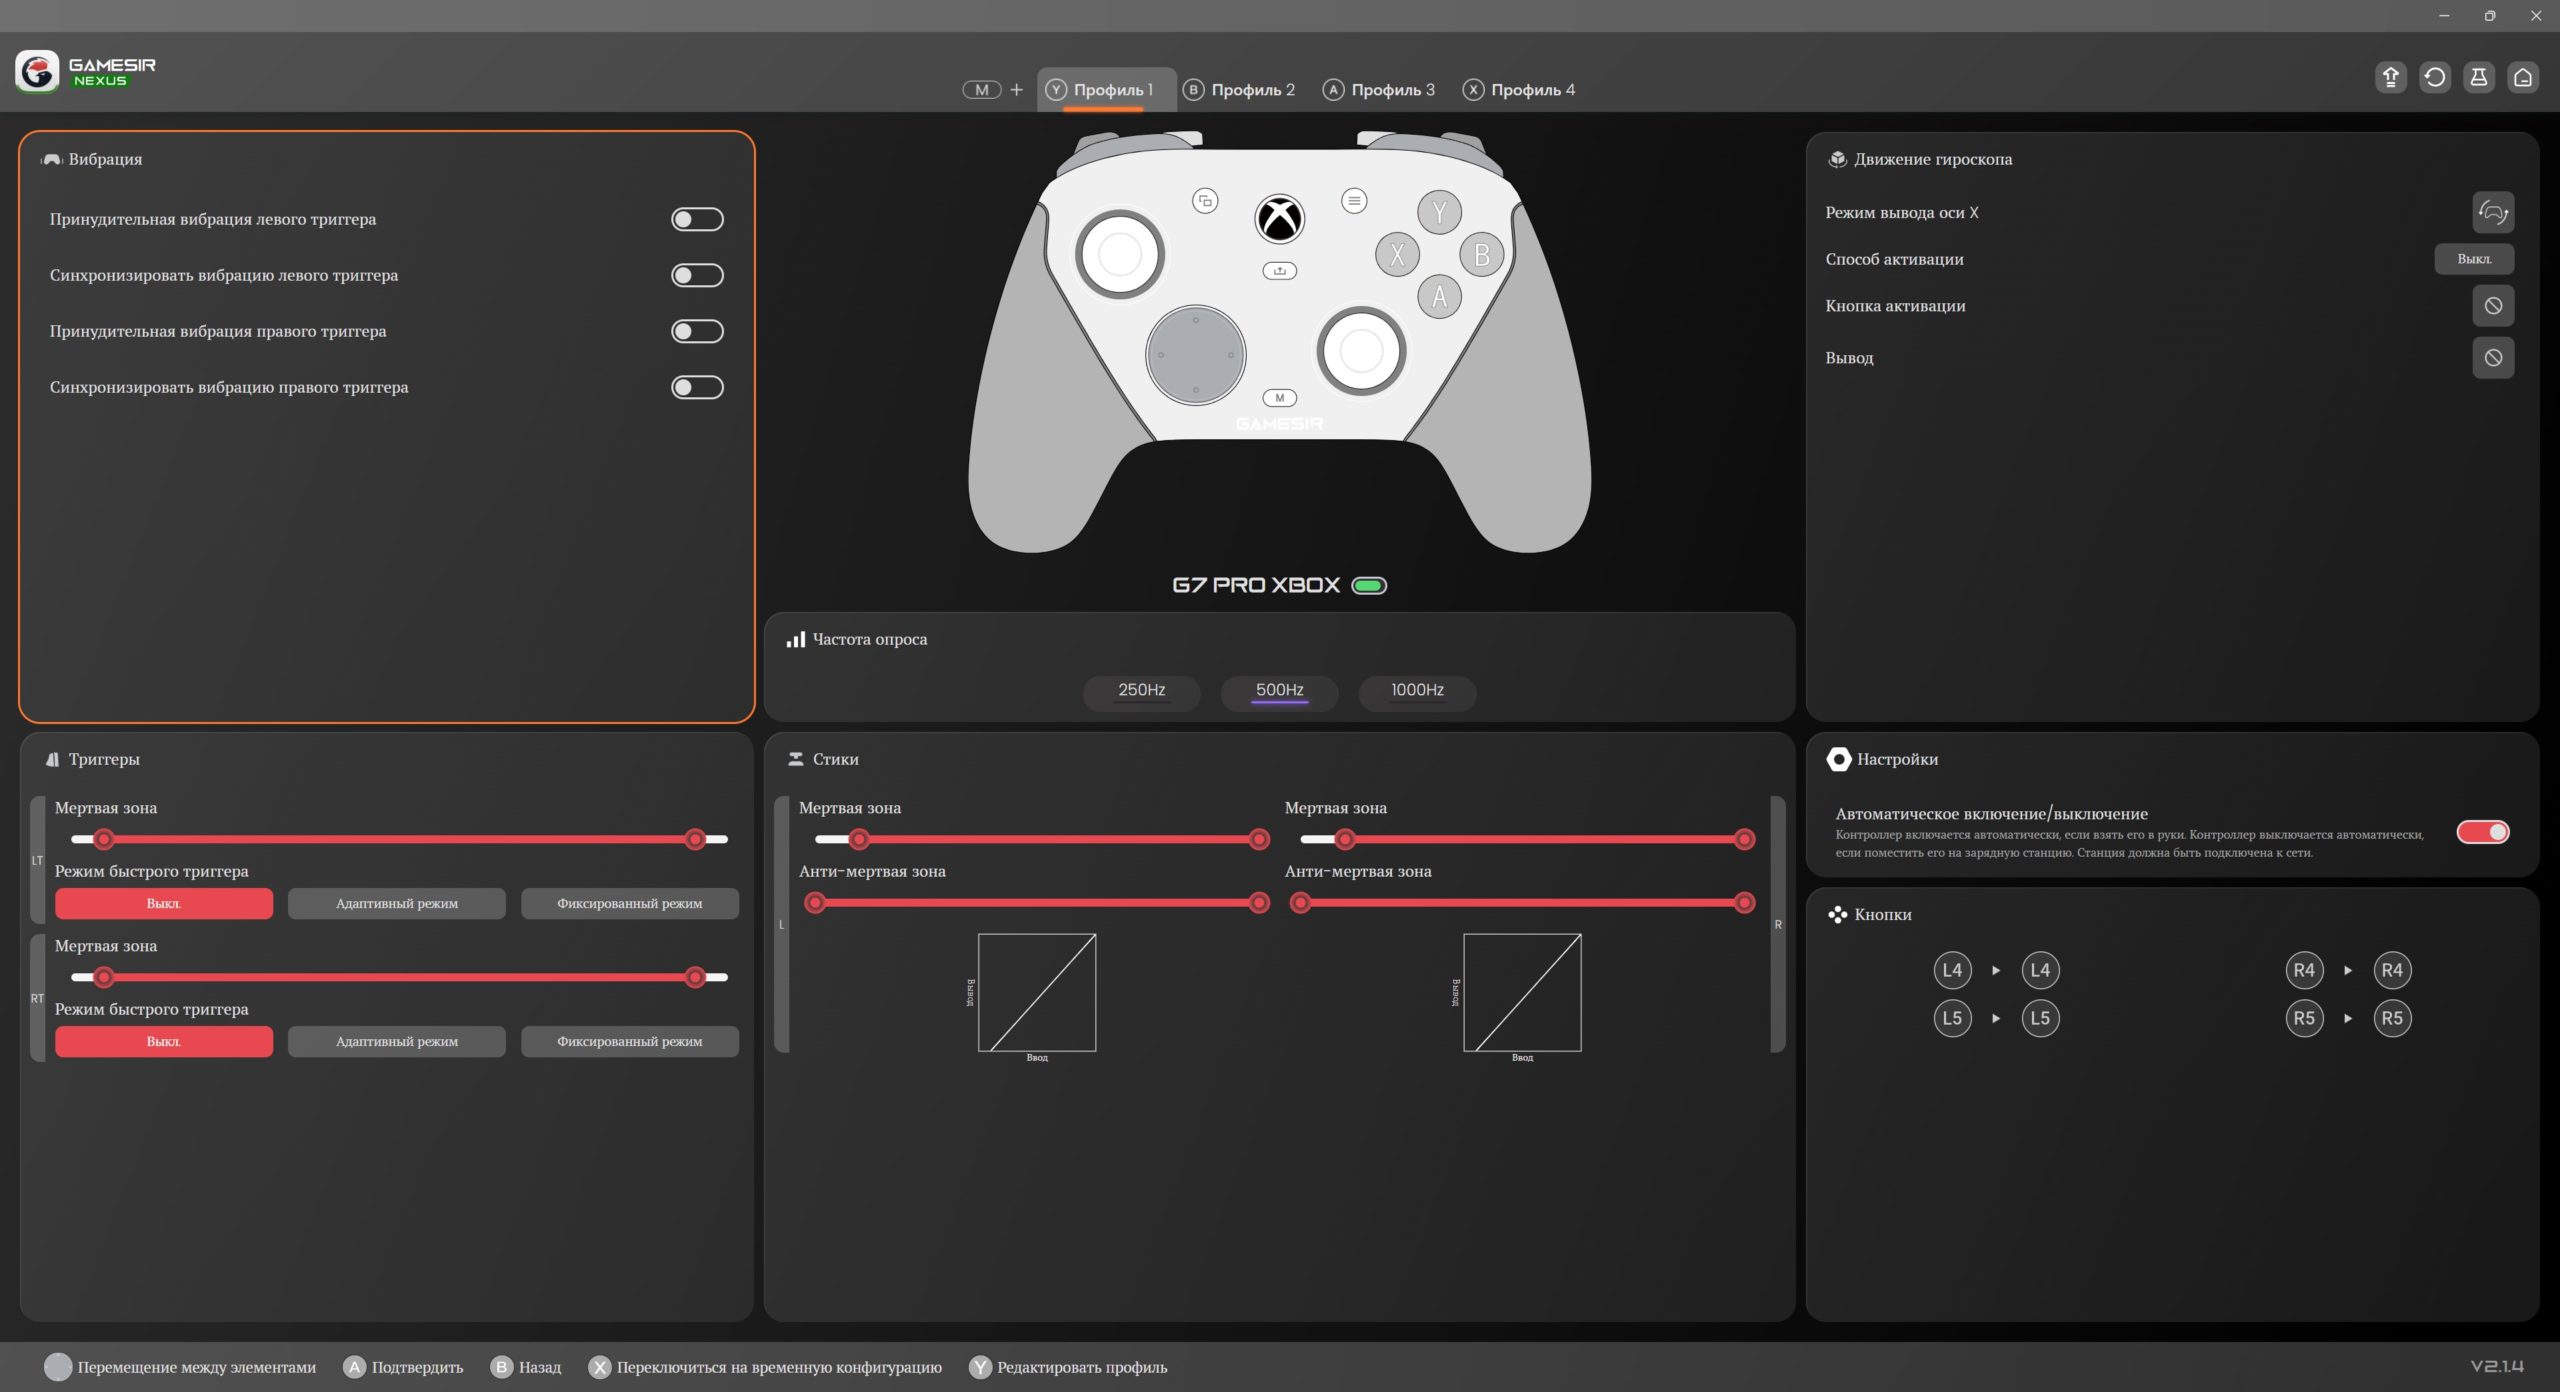Open the Способ активации Выкл. dropdown
The height and width of the screenshot is (1392, 2560).
pyautogui.click(x=2474, y=259)
